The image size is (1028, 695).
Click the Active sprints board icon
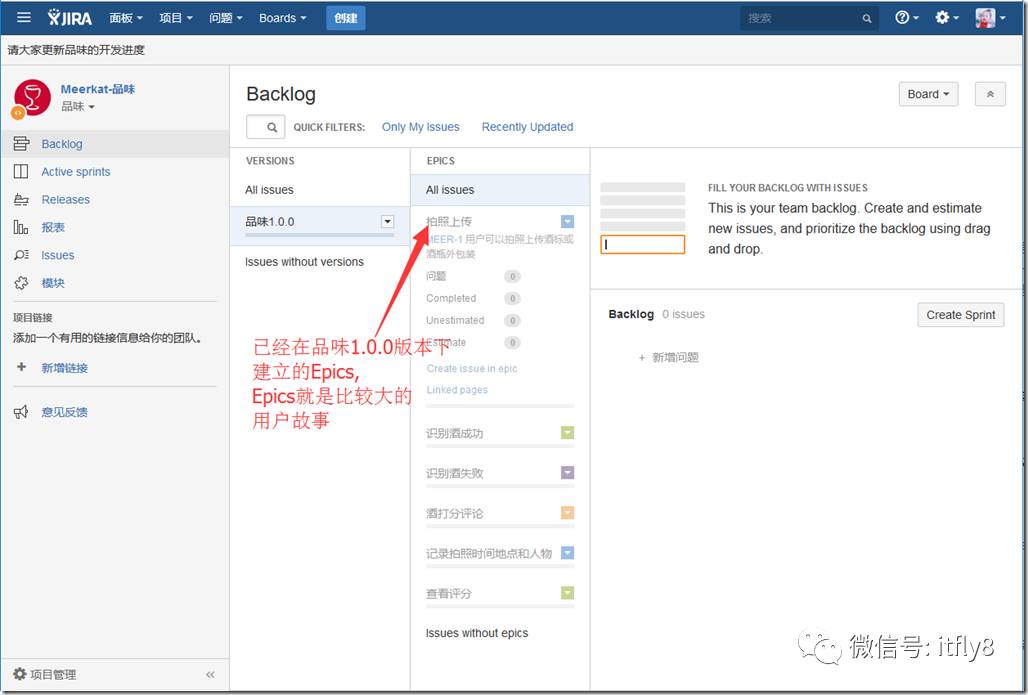pyautogui.click(x=21, y=171)
